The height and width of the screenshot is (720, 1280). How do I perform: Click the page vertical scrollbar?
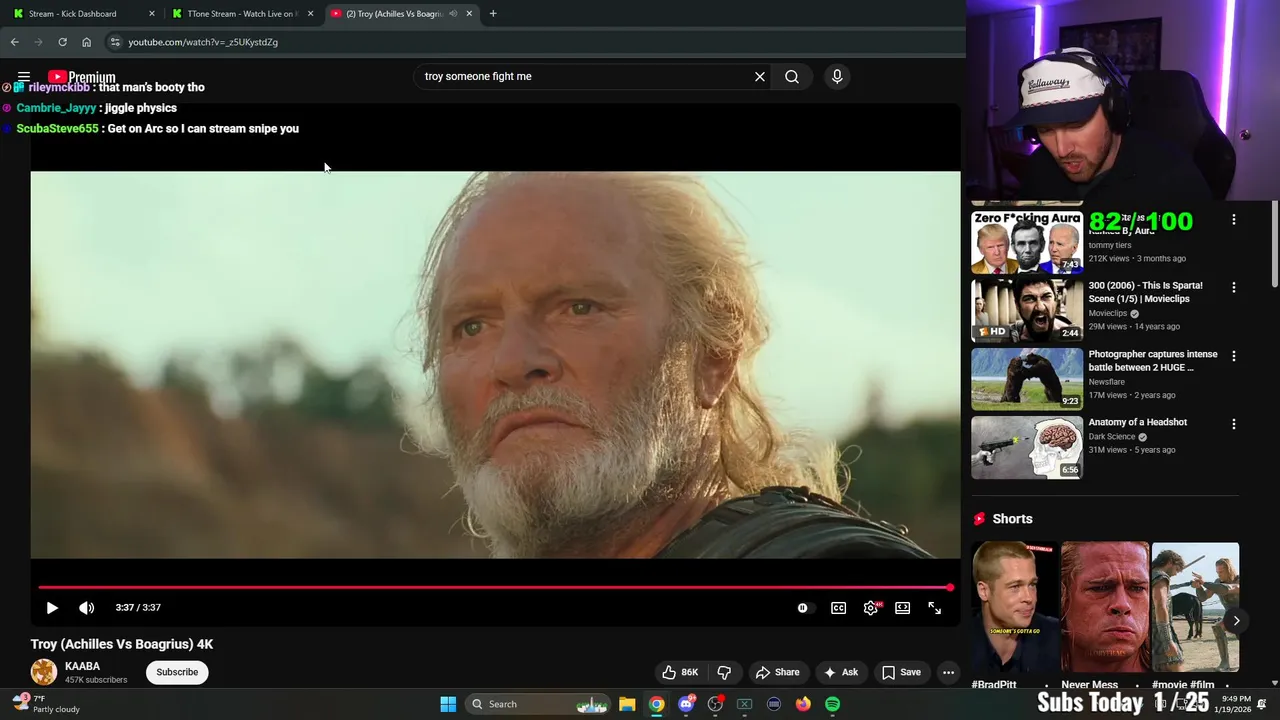[1274, 245]
